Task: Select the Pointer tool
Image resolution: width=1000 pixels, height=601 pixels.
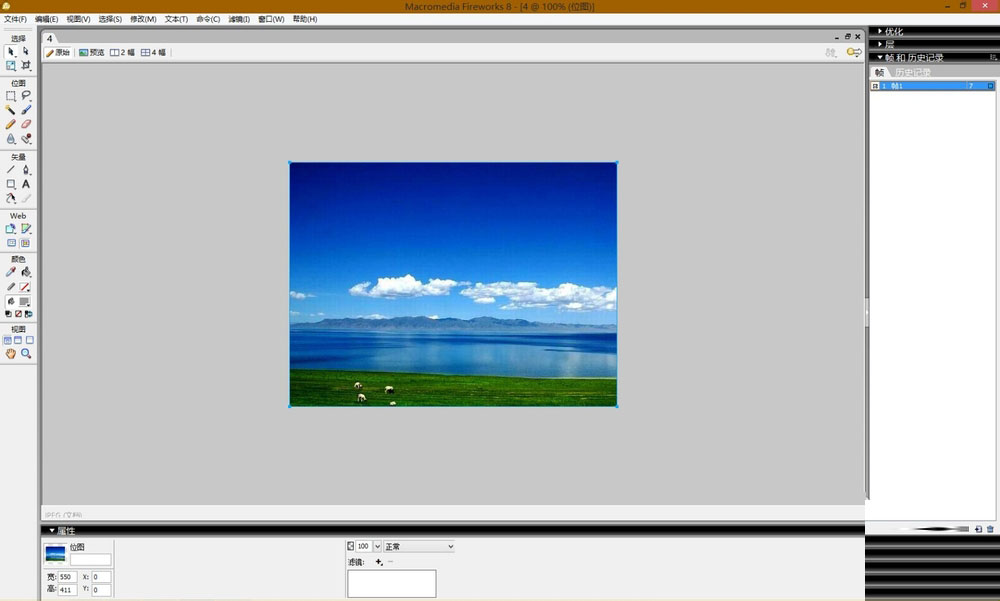Action: click(11, 51)
